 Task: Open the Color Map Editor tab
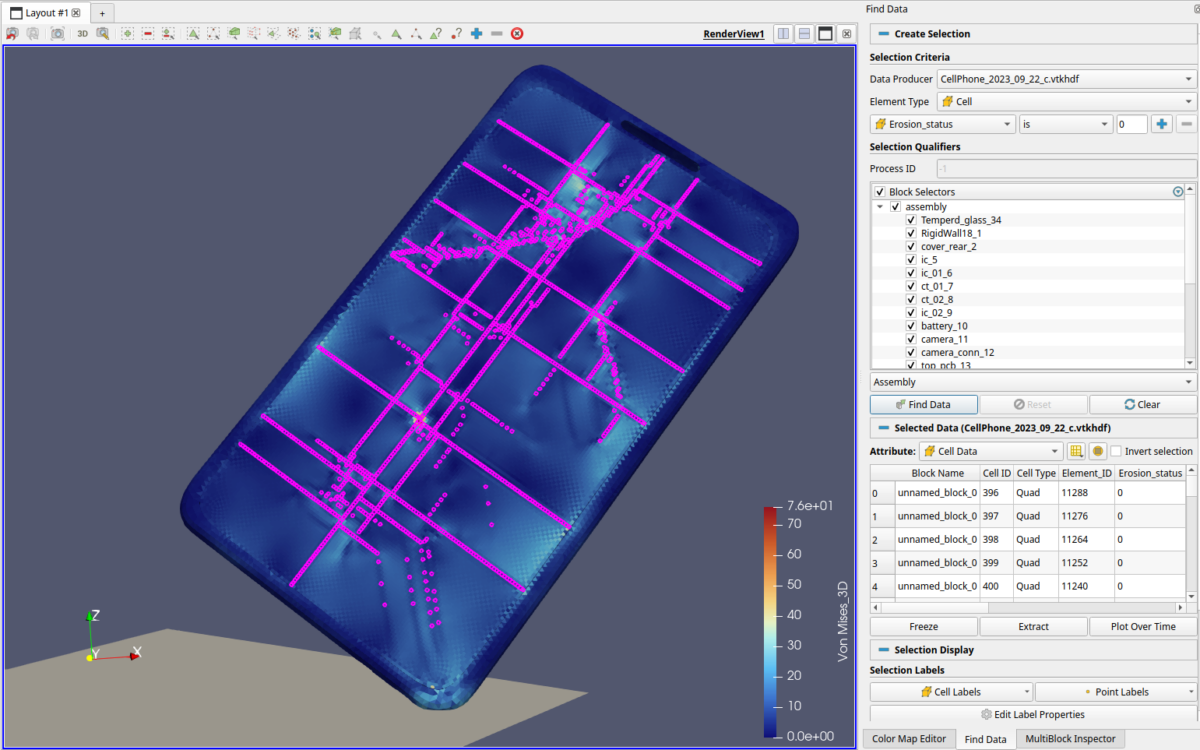[x=908, y=739]
